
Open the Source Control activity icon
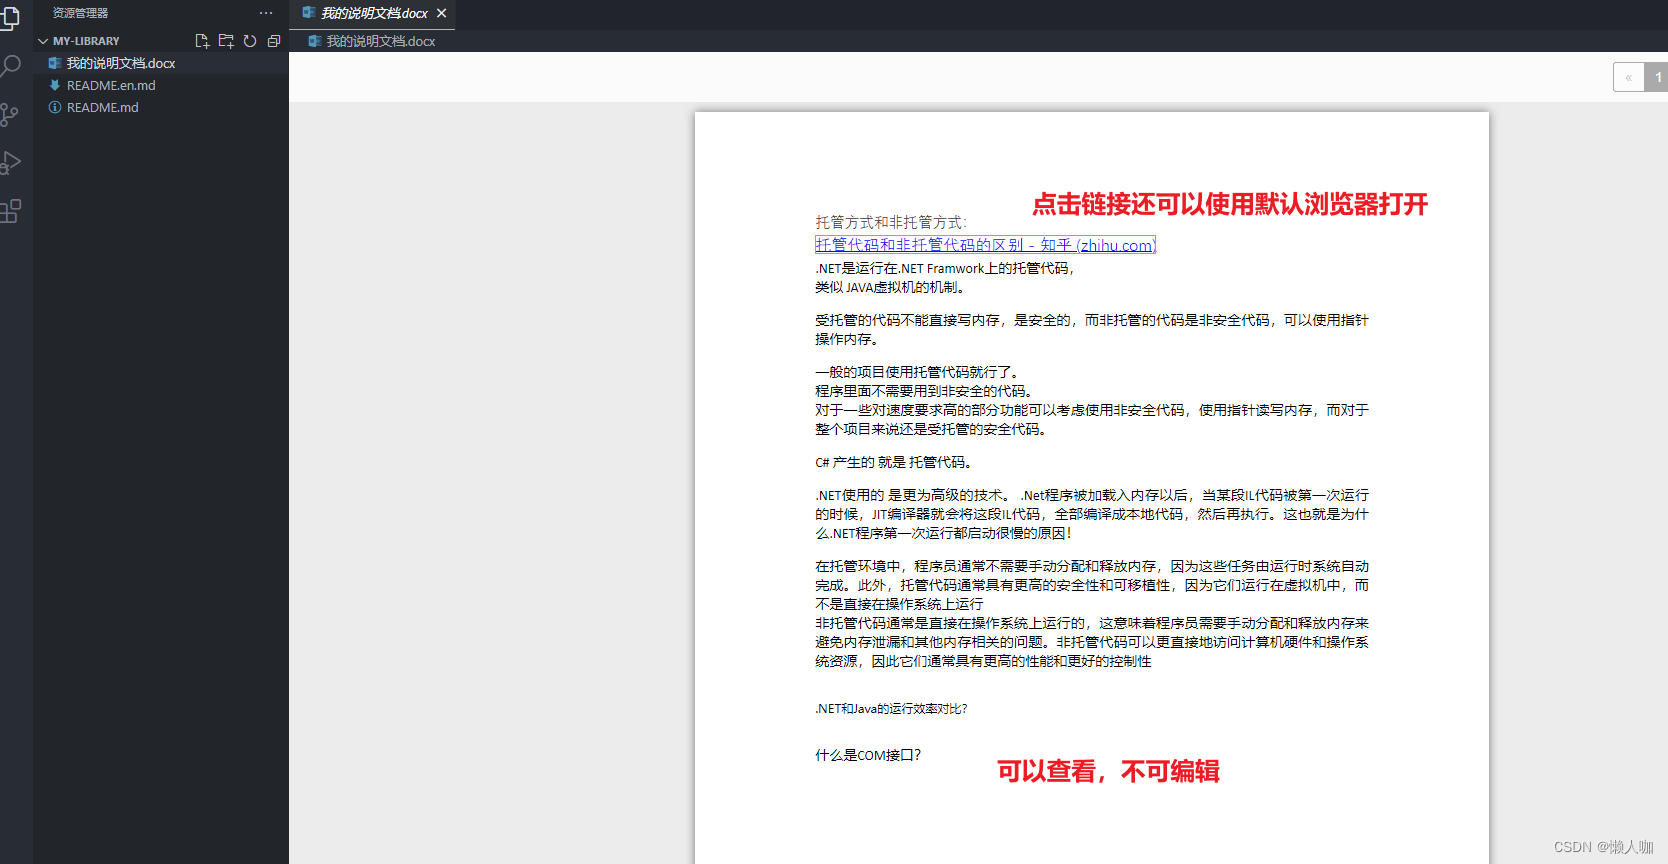(10, 115)
